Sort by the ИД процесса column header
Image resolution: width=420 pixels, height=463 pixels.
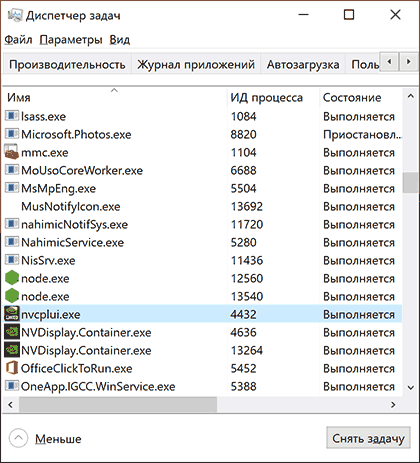pos(273,97)
